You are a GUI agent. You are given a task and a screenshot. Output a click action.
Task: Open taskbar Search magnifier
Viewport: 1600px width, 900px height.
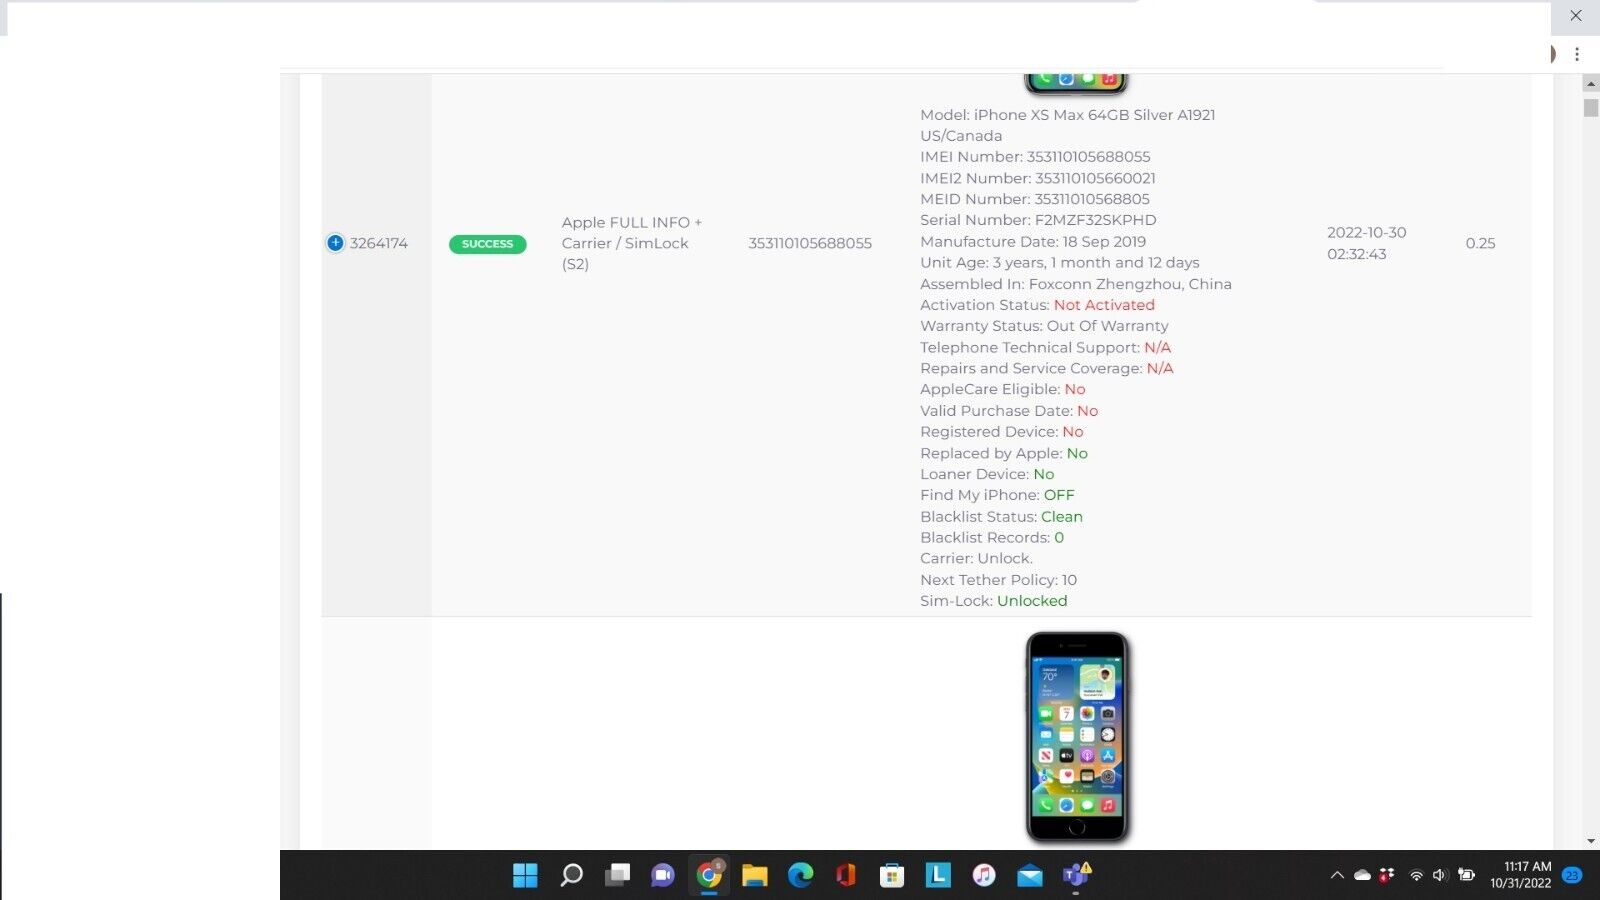pyautogui.click(x=571, y=875)
